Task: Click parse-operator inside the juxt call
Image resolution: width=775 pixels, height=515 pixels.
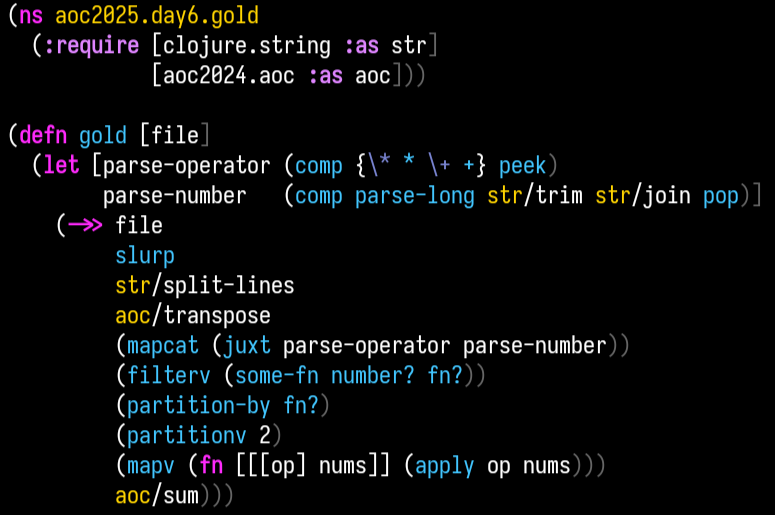Action: click(367, 346)
